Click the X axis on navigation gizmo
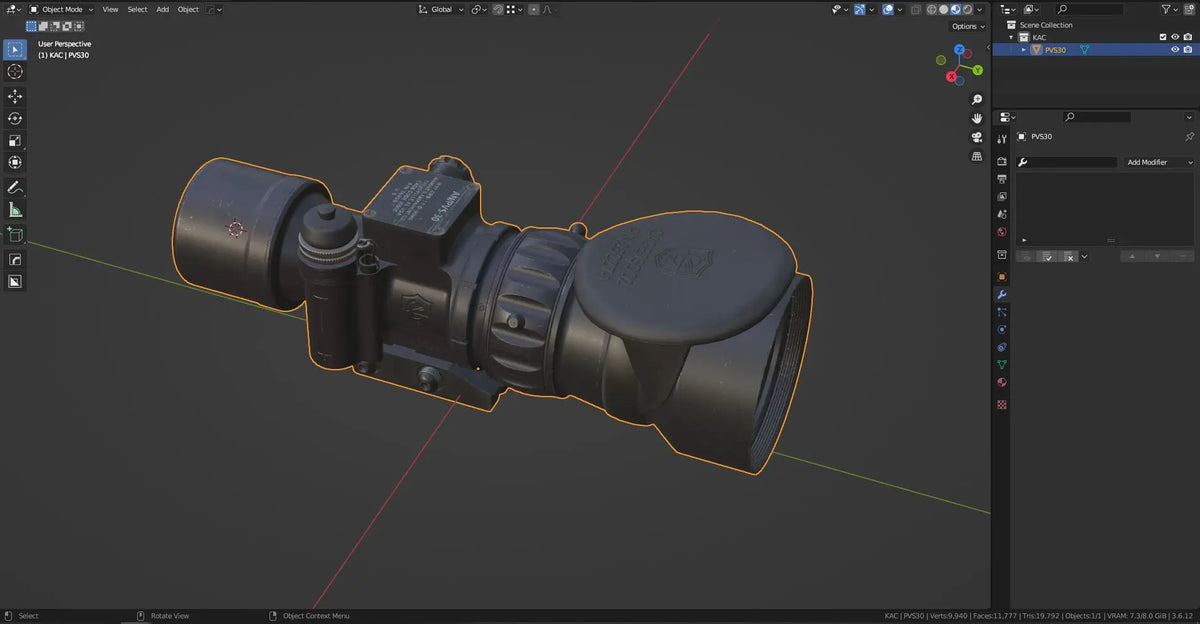Screen dimensions: 1200x624 click(x=952, y=76)
